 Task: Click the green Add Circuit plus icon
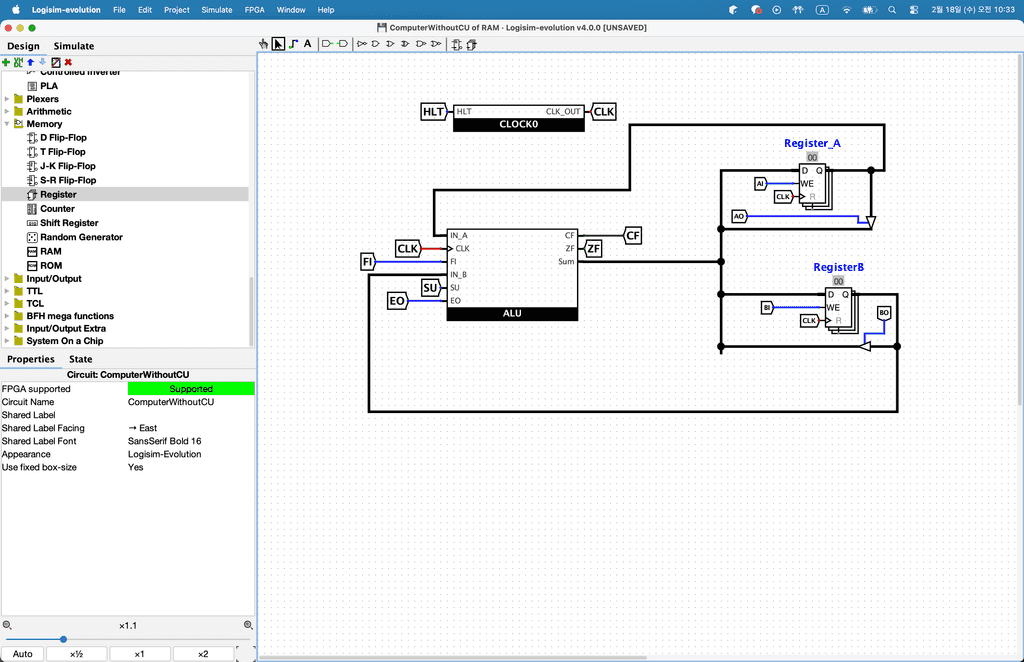click(x=6, y=62)
